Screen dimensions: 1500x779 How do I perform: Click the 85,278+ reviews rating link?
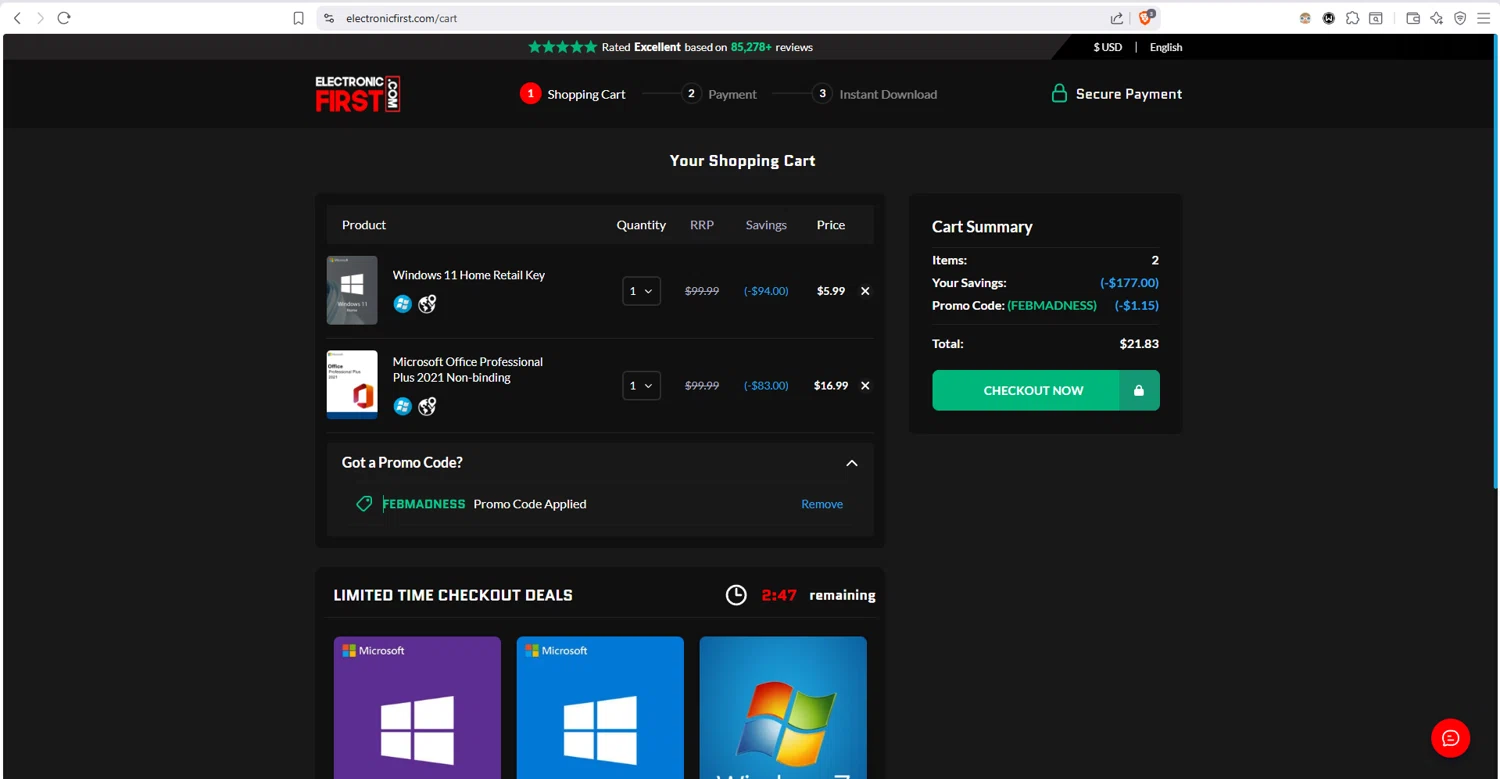[x=771, y=47]
